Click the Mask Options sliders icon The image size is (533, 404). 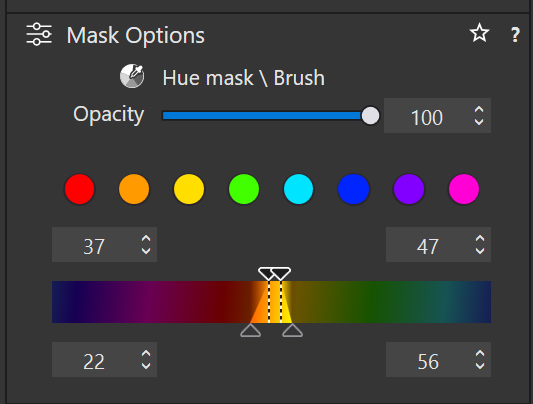39,34
